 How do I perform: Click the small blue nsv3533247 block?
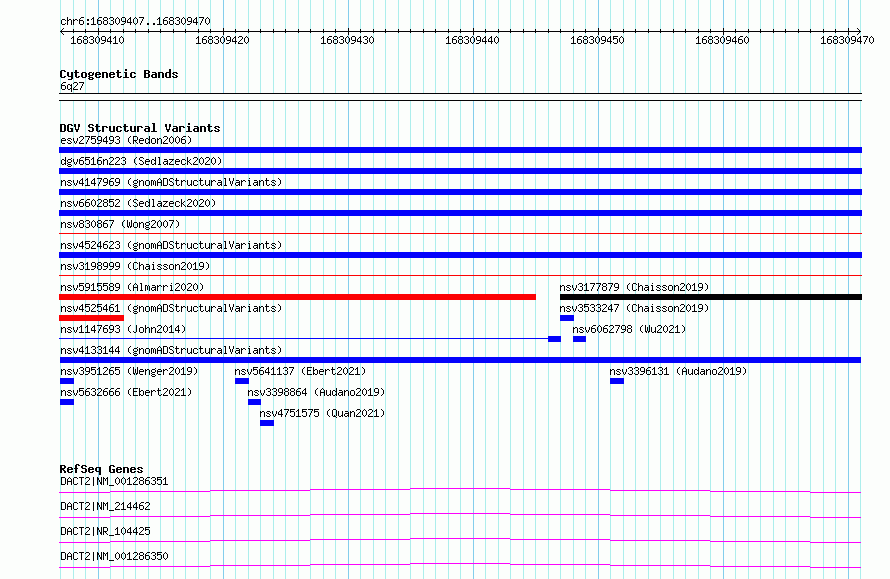[x=566, y=318]
